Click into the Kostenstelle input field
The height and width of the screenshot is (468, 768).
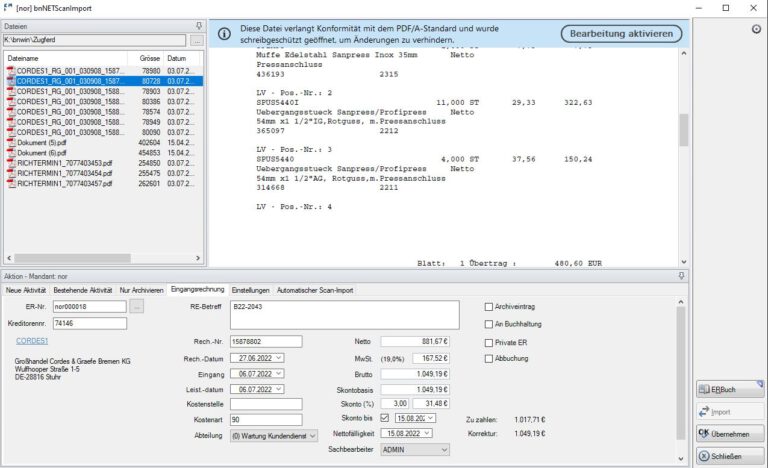pos(258,403)
